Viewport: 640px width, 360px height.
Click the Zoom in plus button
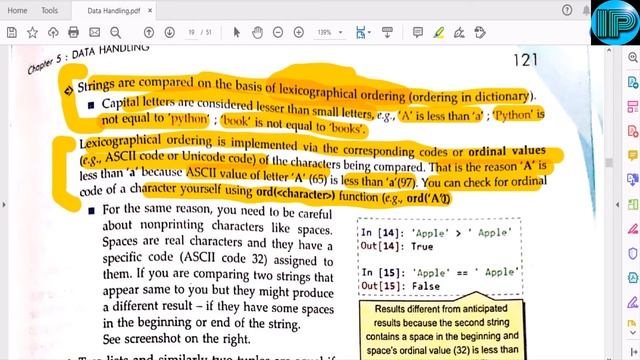[x=299, y=32]
